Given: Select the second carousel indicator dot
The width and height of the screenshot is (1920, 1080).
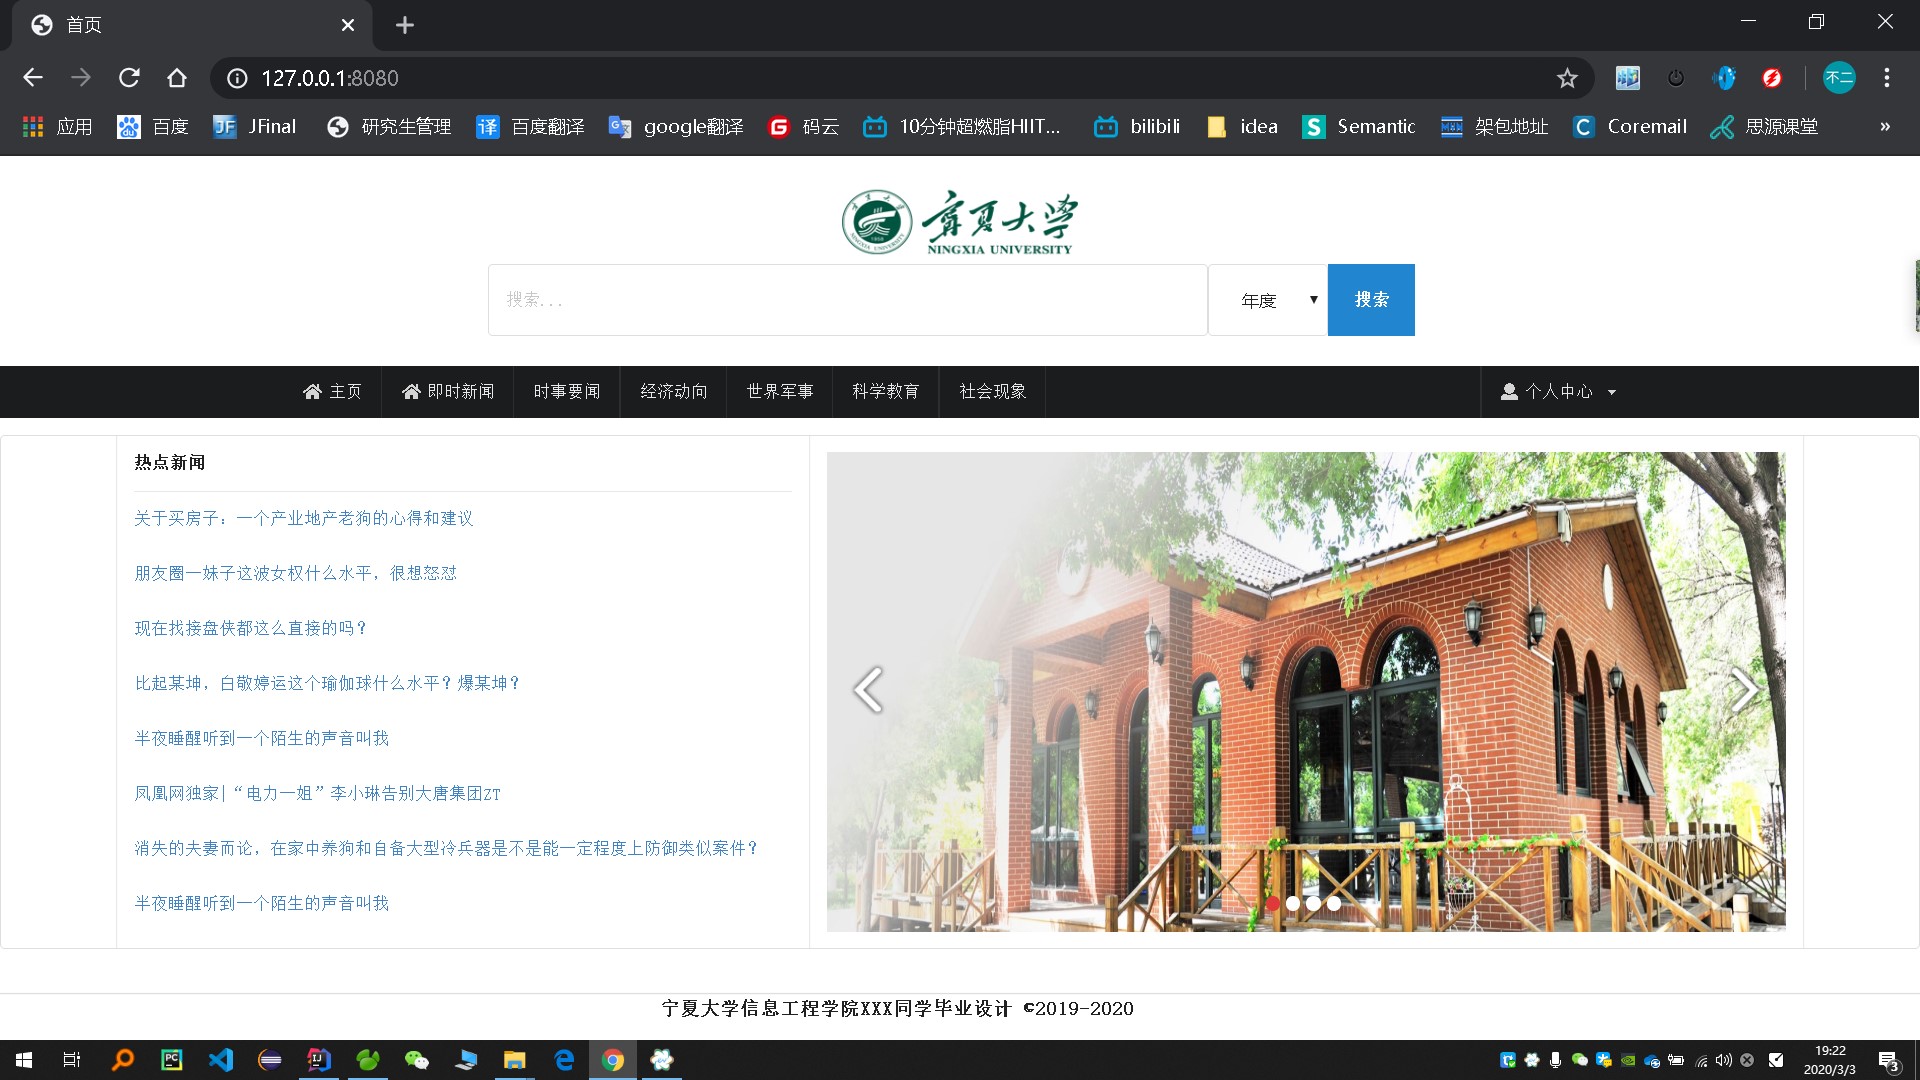Looking at the screenshot, I should tap(1293, 903).
